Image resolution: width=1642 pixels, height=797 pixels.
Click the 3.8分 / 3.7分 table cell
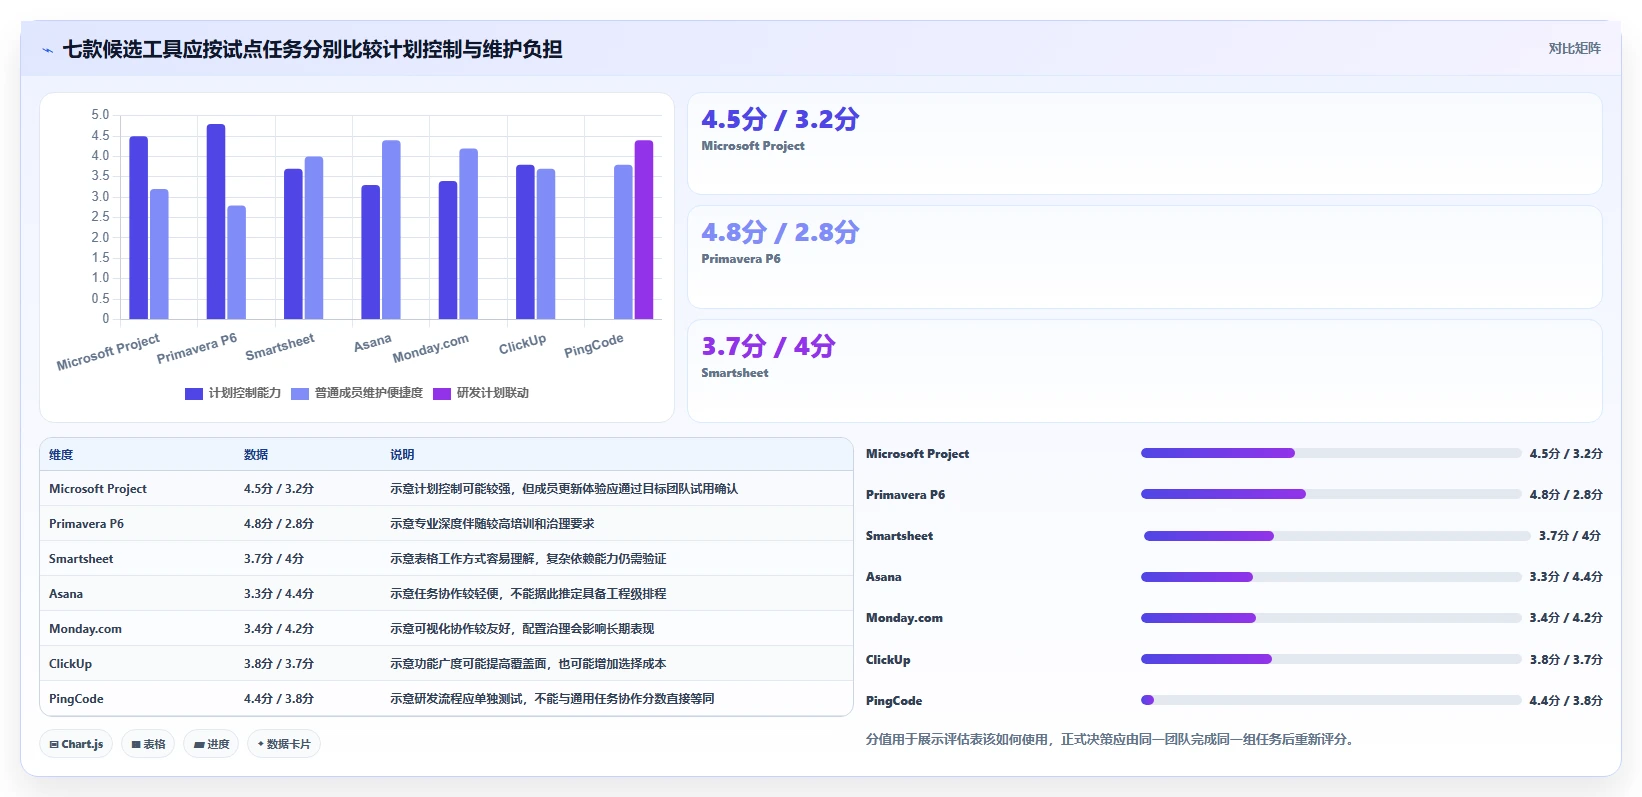(279, 664)
